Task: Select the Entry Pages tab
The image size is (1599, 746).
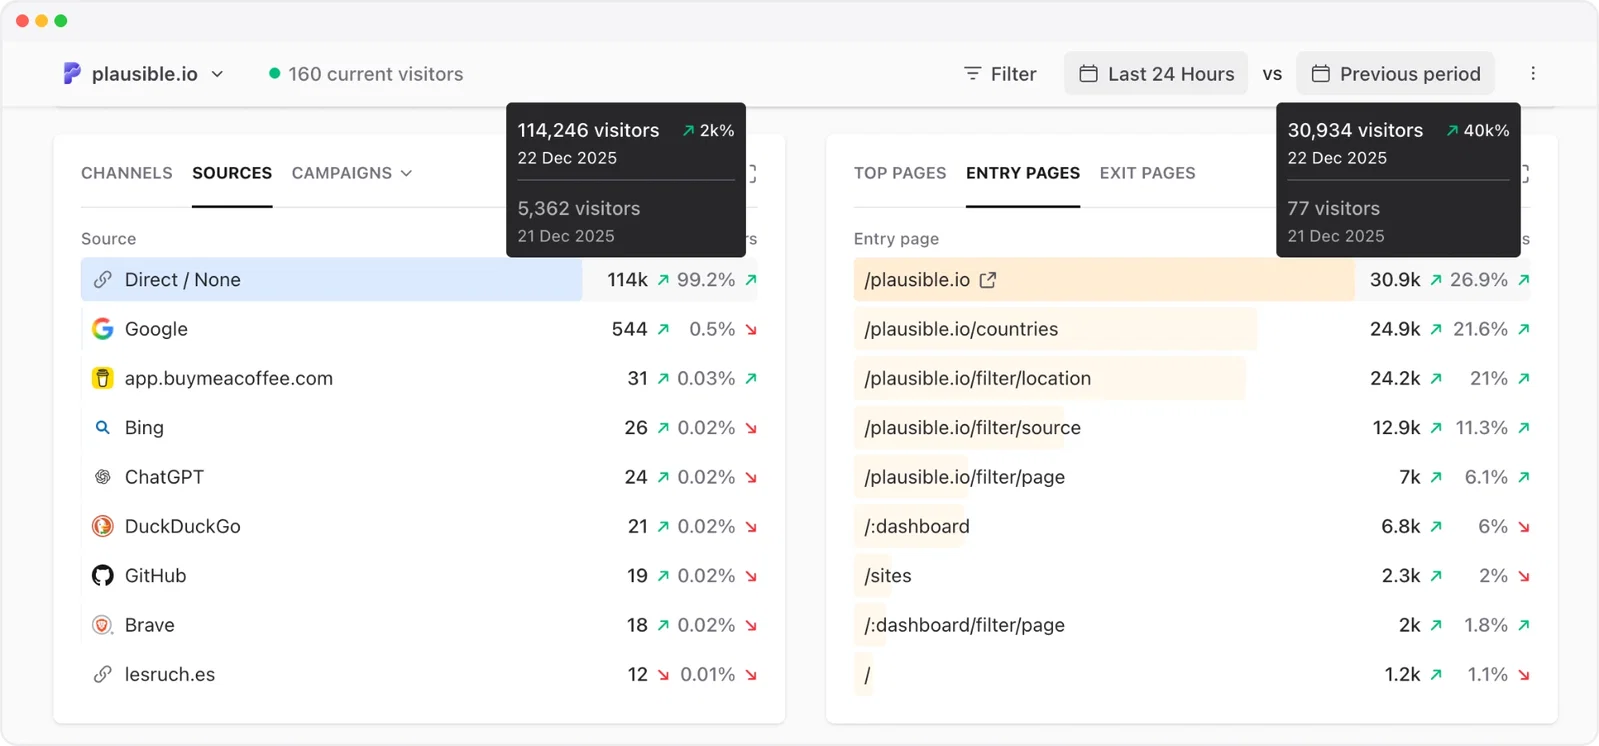Action: tap(1023, 173)
